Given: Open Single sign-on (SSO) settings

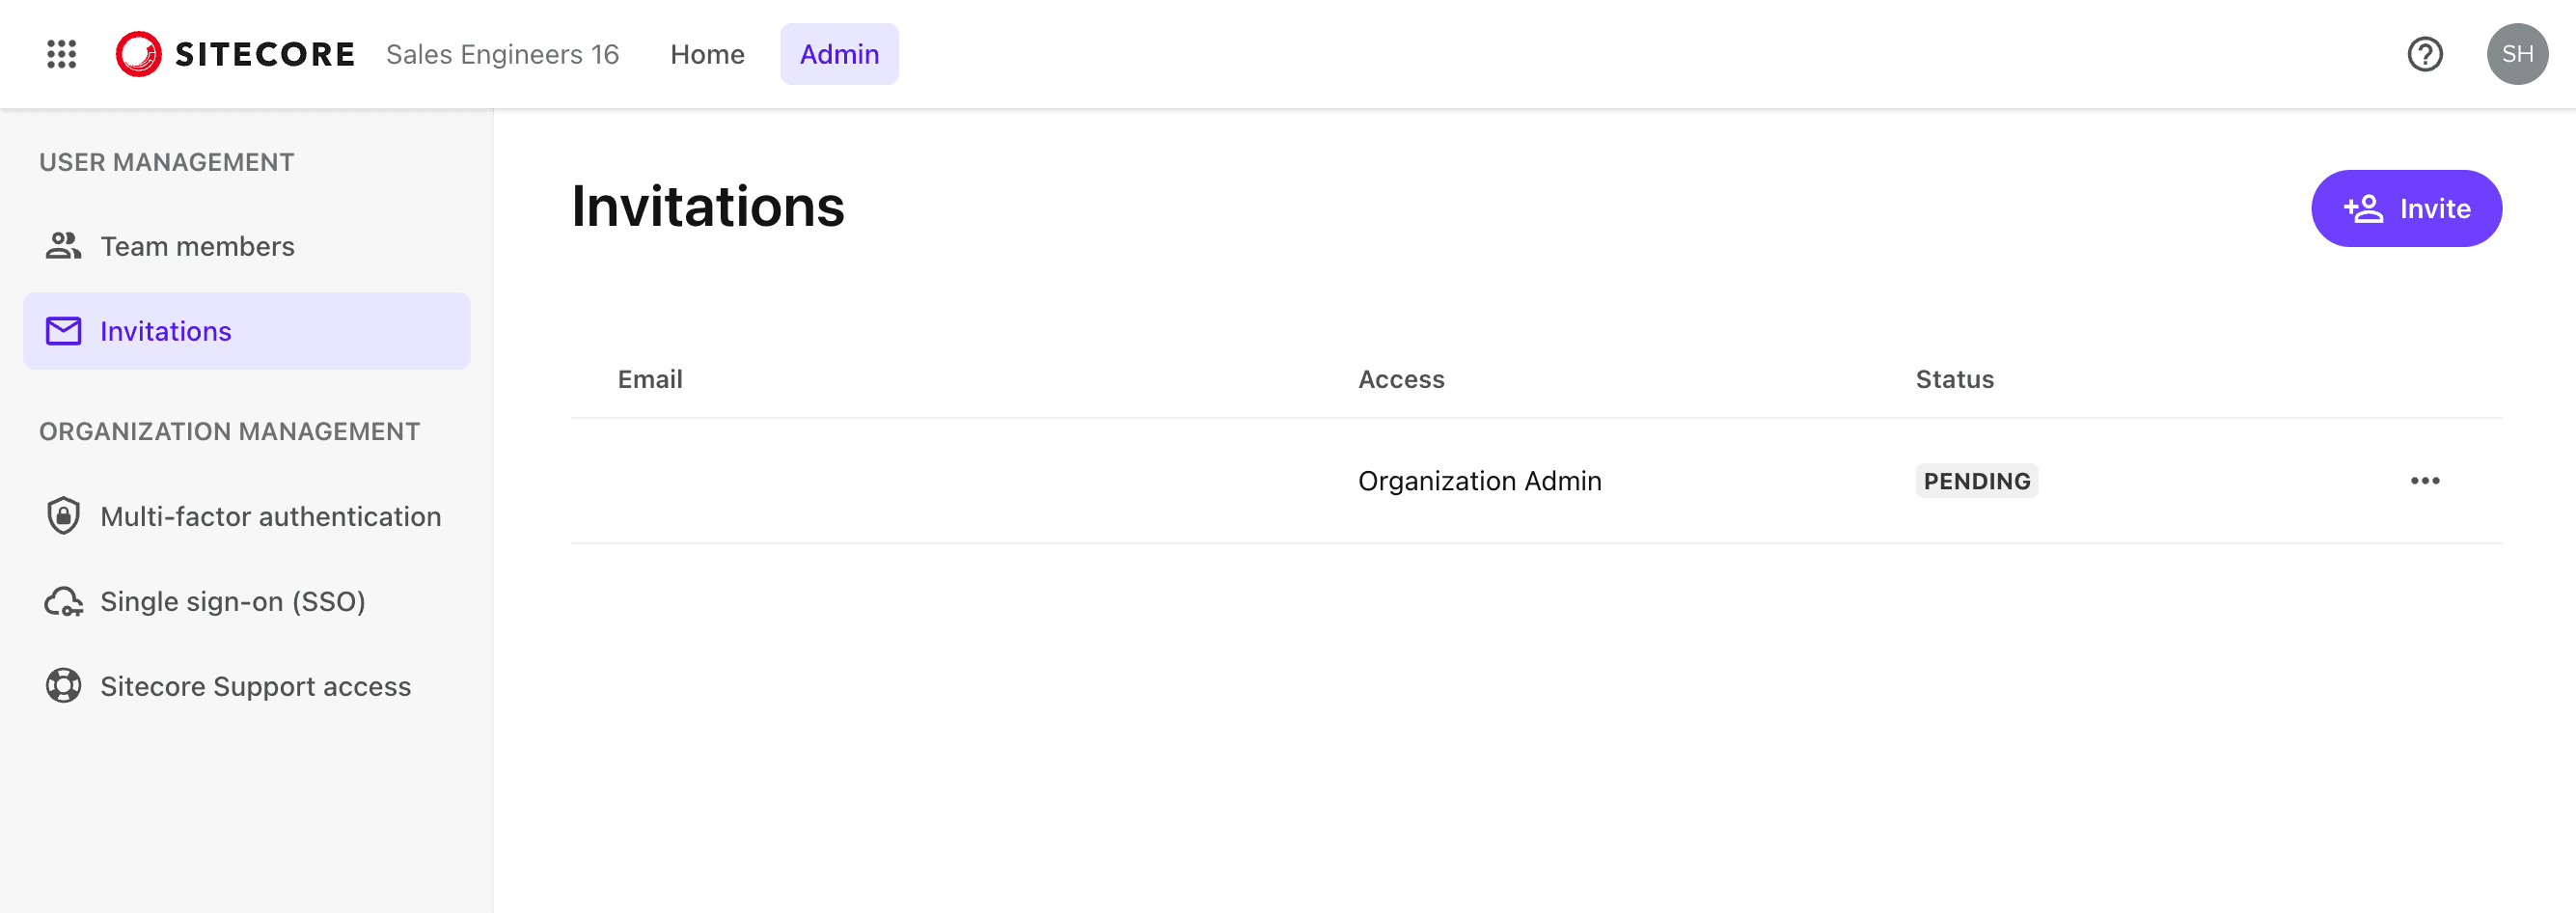Looking at the screenshot, I should click(x=232, y=601).
